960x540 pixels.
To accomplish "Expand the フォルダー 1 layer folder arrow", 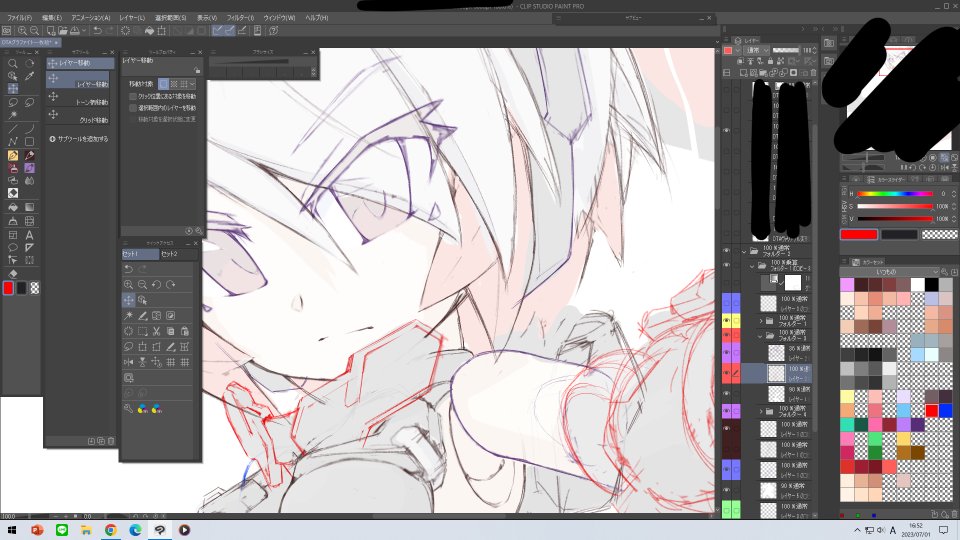I will 762,320.
